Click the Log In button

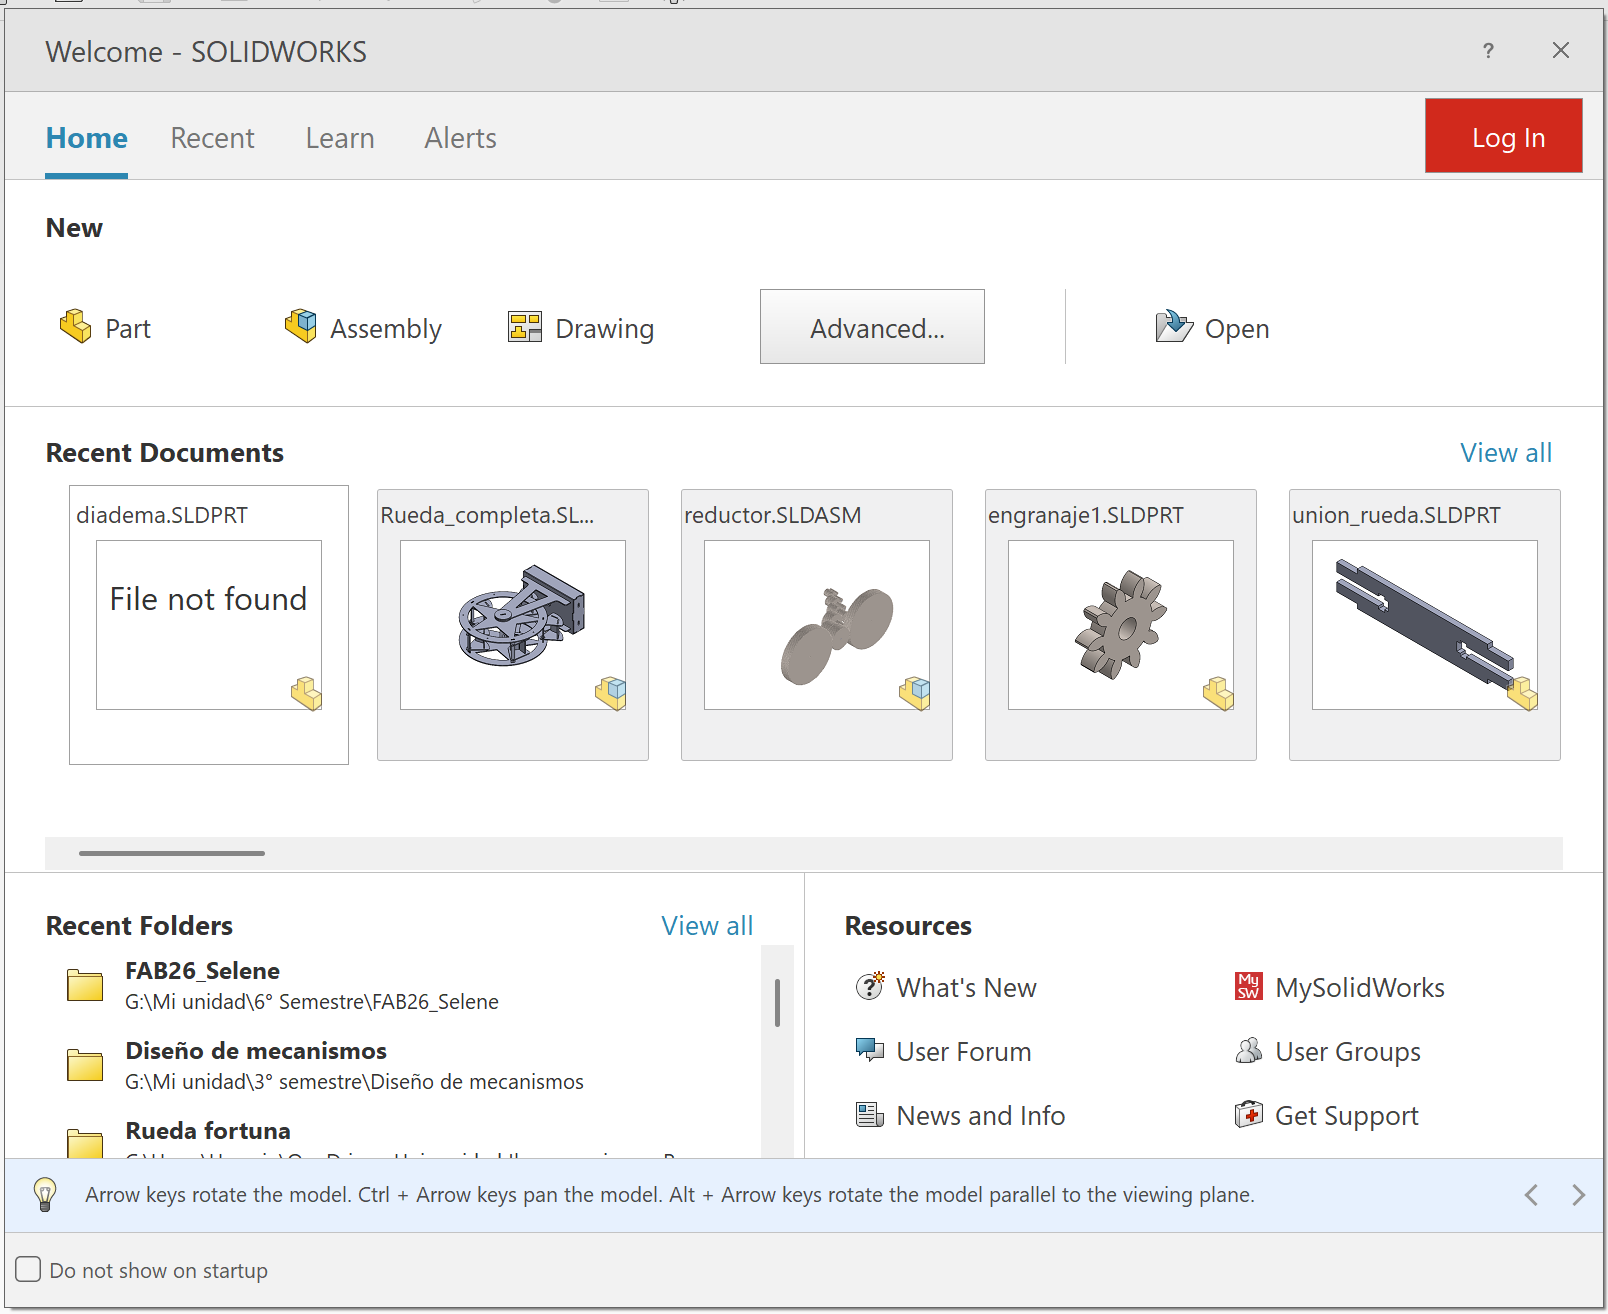click(x=1504, y=136)
